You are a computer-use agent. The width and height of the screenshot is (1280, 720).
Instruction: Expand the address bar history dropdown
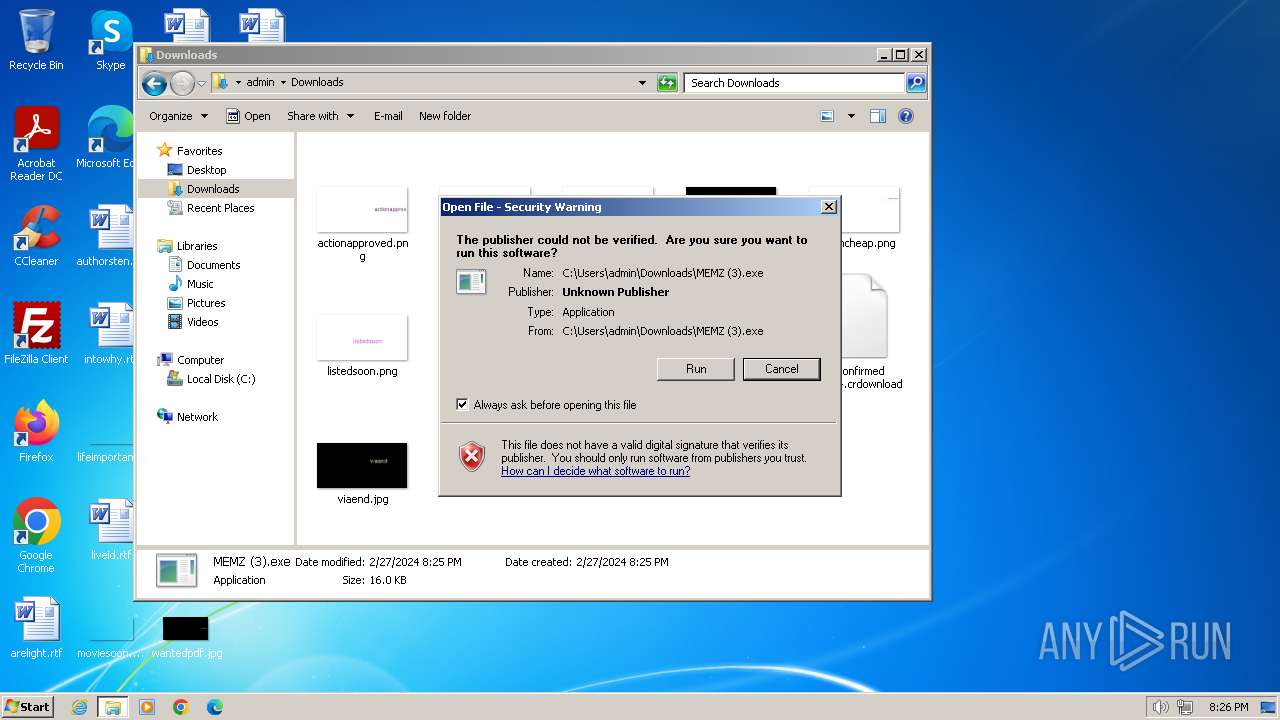tap(642, 83)
